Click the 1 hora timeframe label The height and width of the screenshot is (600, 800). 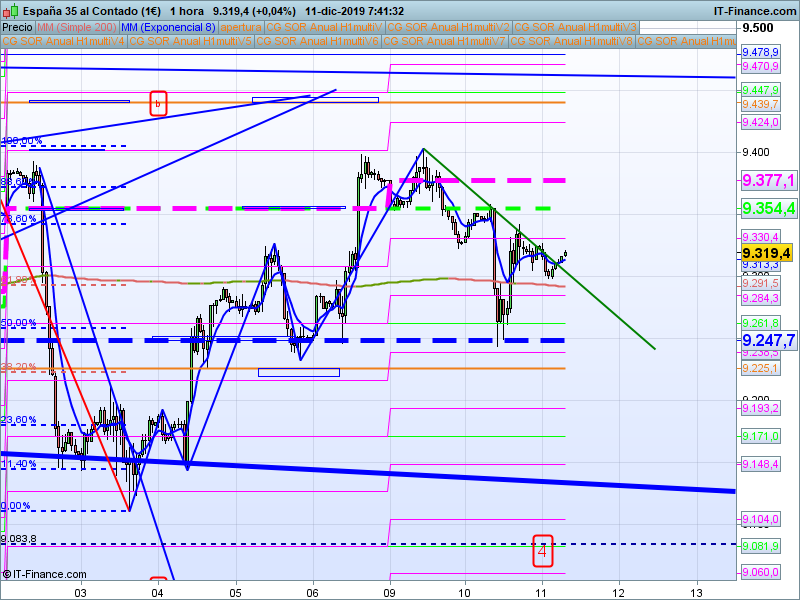click(x=187, y=11)
